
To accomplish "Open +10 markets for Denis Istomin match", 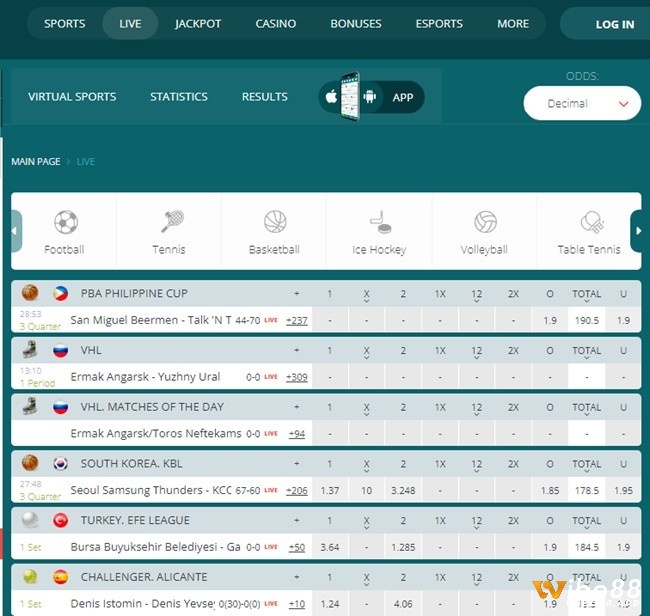I will (x=297, y=604).
